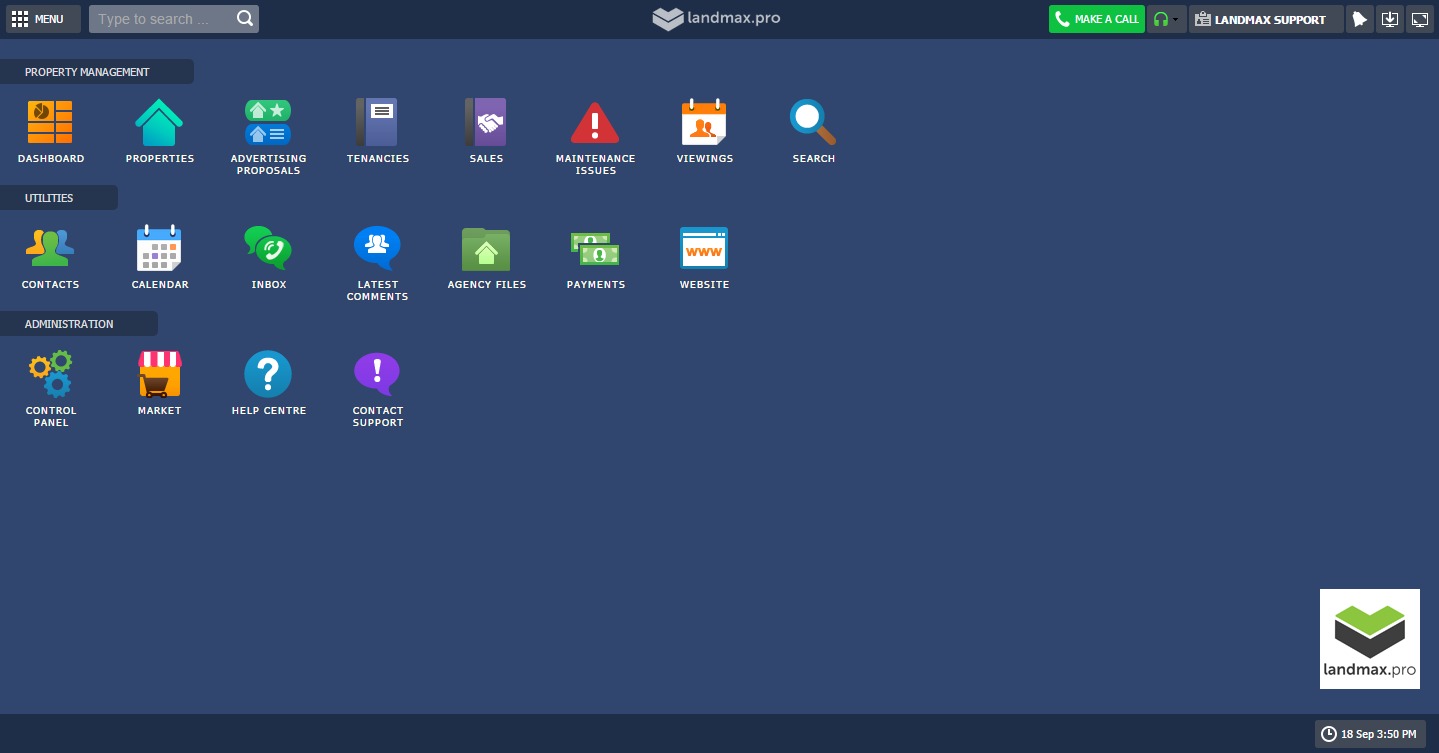
Task: Open the Dashboard icon
Action: [50, 123]
